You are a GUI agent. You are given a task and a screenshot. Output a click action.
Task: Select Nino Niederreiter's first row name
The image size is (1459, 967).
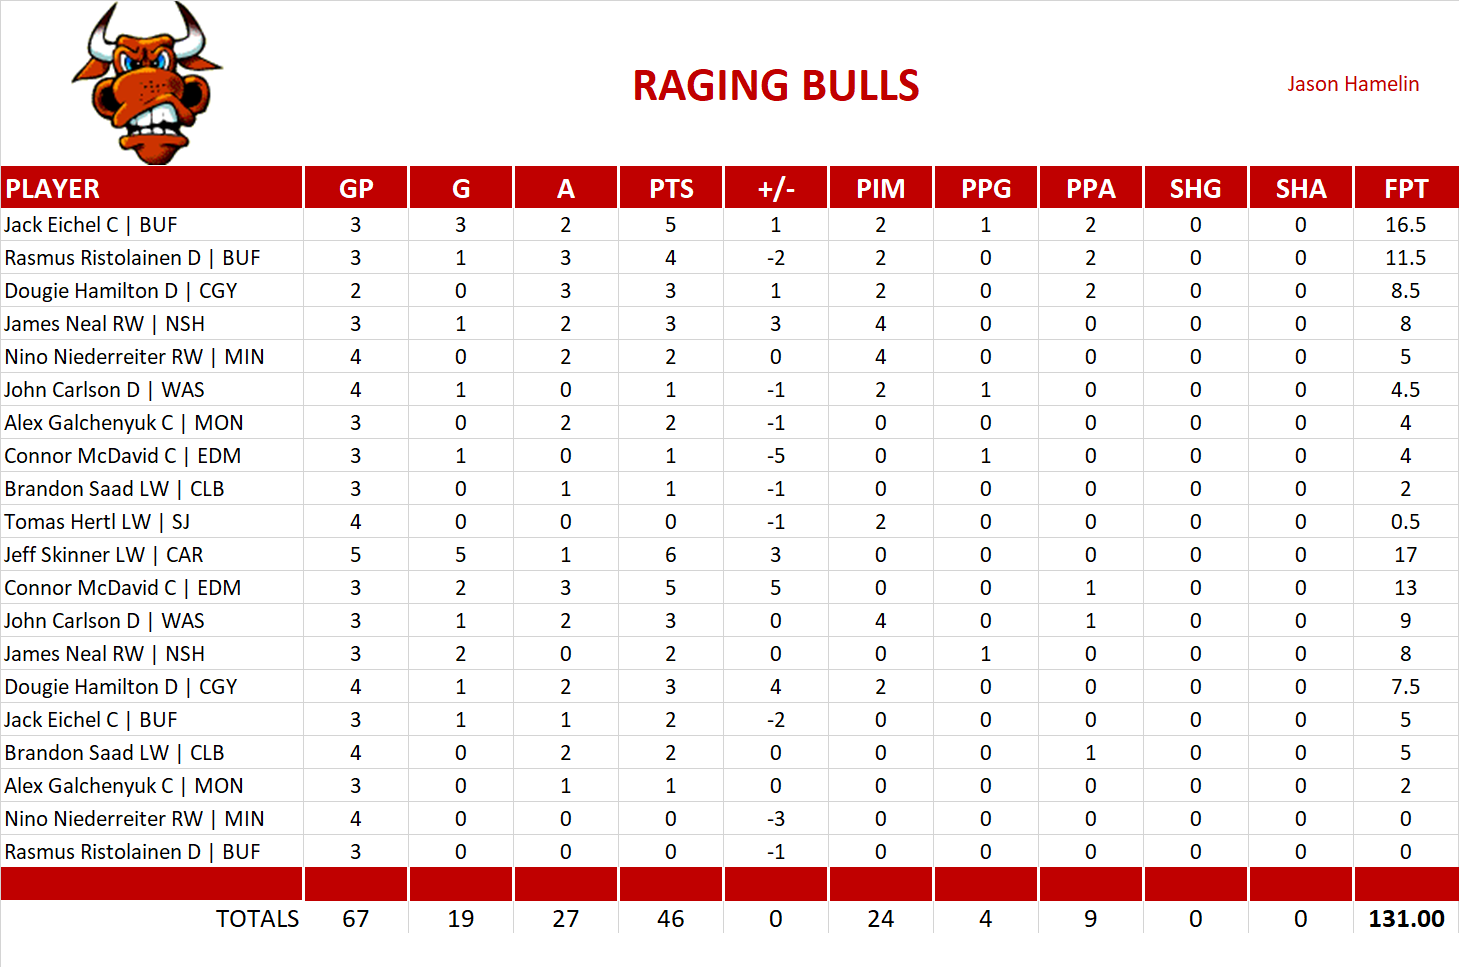point(134,357)
